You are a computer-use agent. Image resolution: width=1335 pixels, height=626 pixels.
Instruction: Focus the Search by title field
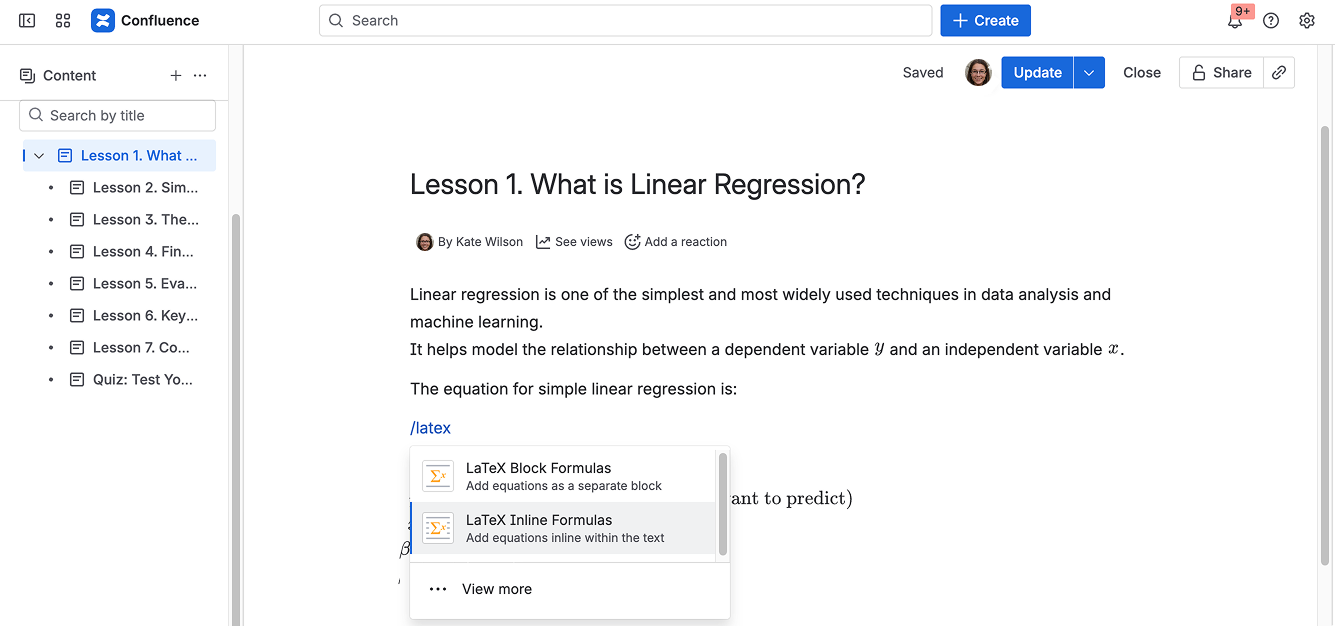[x=118, y=116]
